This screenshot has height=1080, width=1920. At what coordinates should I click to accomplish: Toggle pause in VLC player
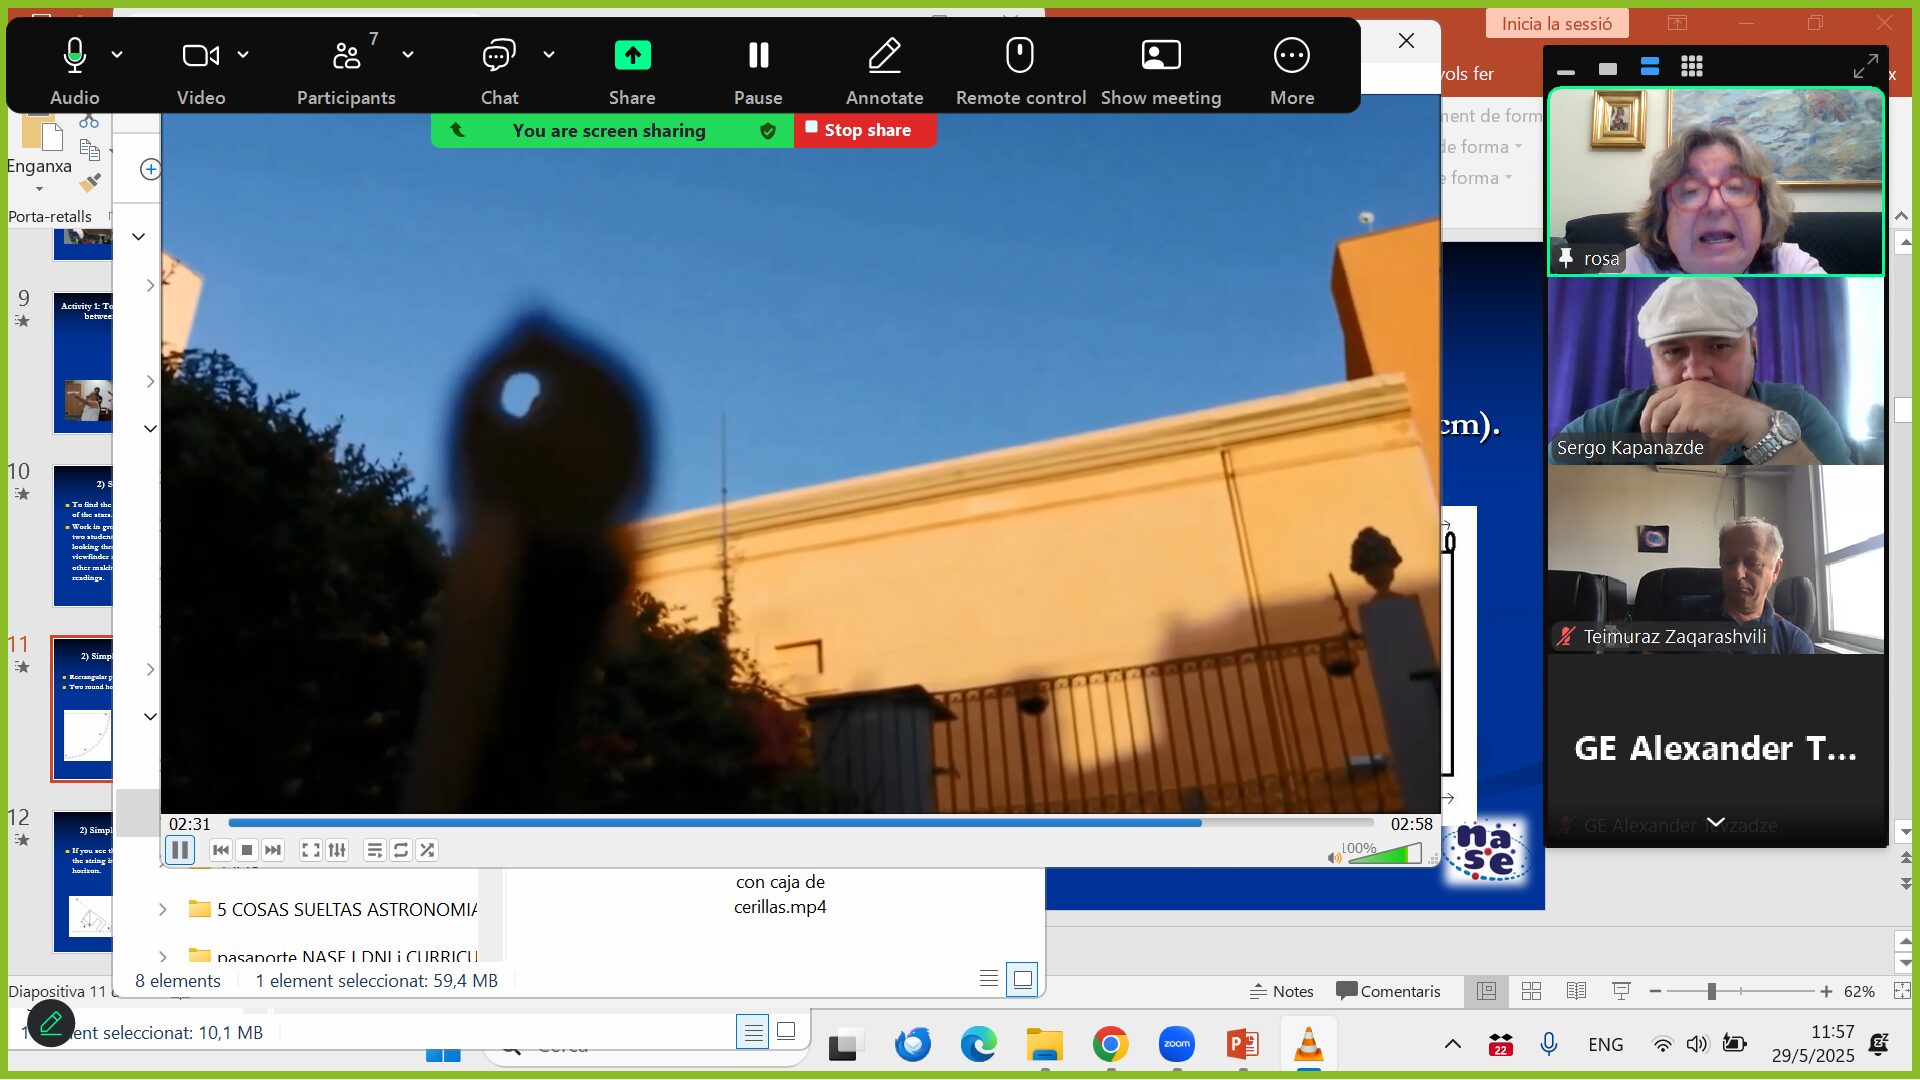180,850
